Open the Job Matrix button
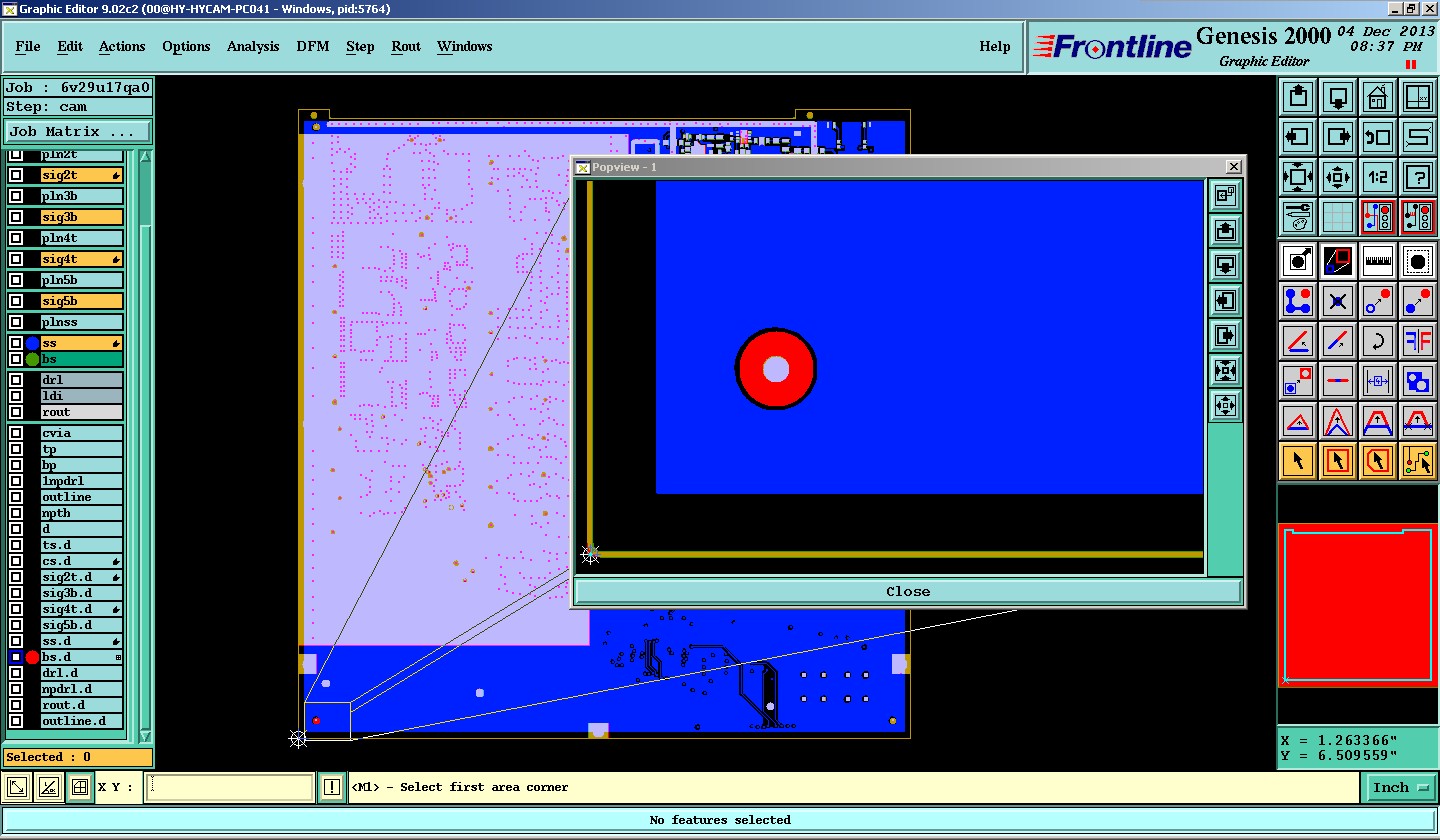This screenshot has width=1440, height=840. (78, 131)
